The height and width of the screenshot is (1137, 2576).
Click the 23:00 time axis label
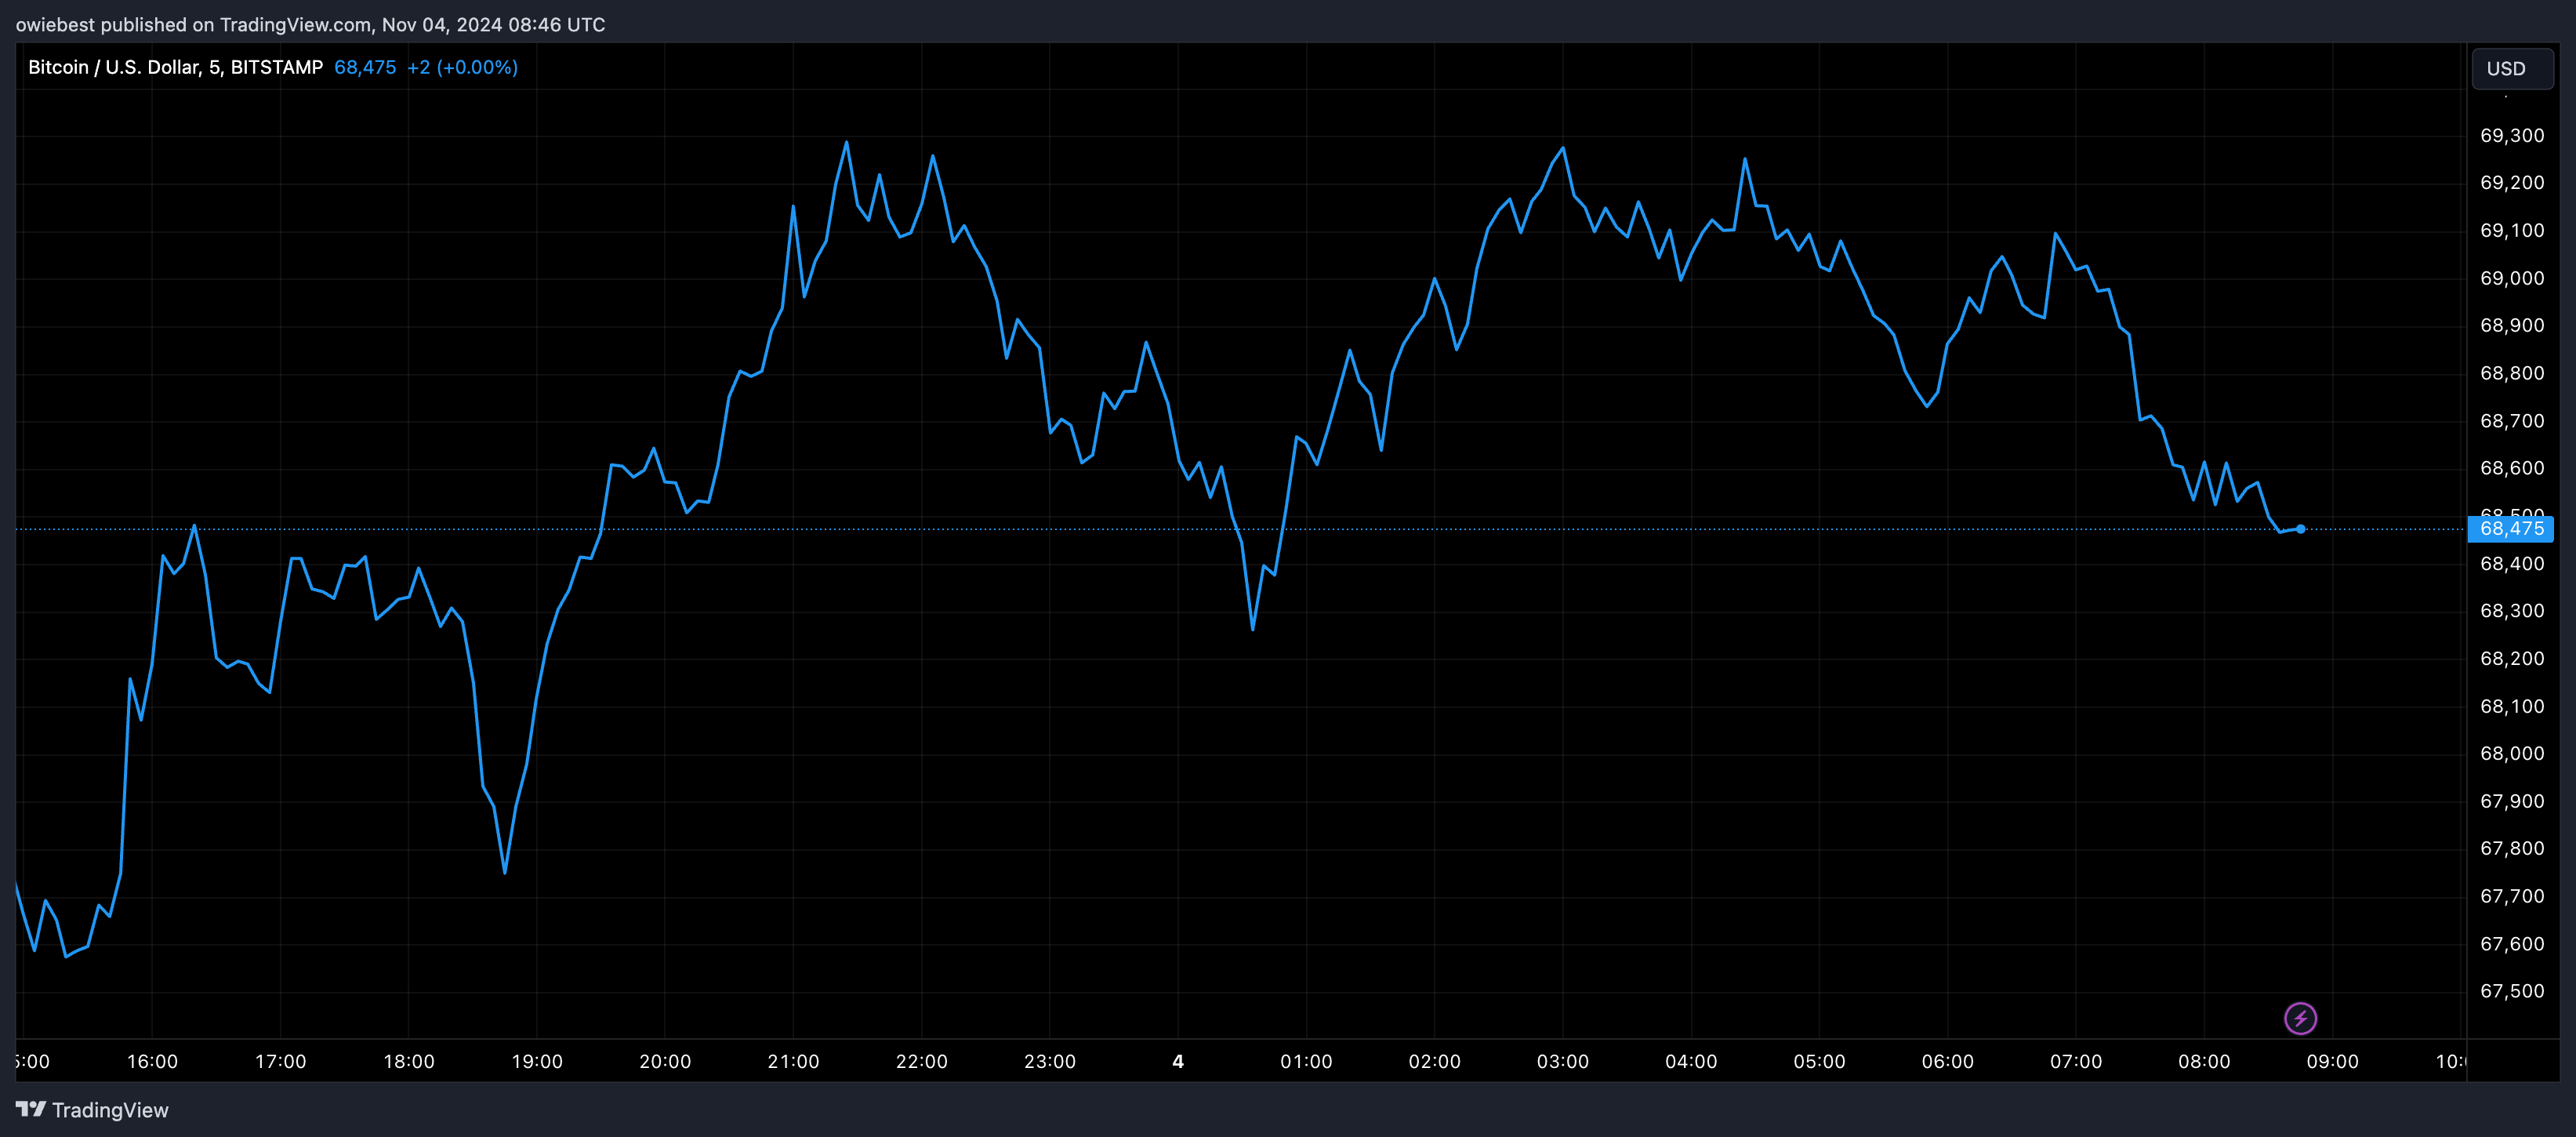pyautogui.click(x=1050, y=1061)
